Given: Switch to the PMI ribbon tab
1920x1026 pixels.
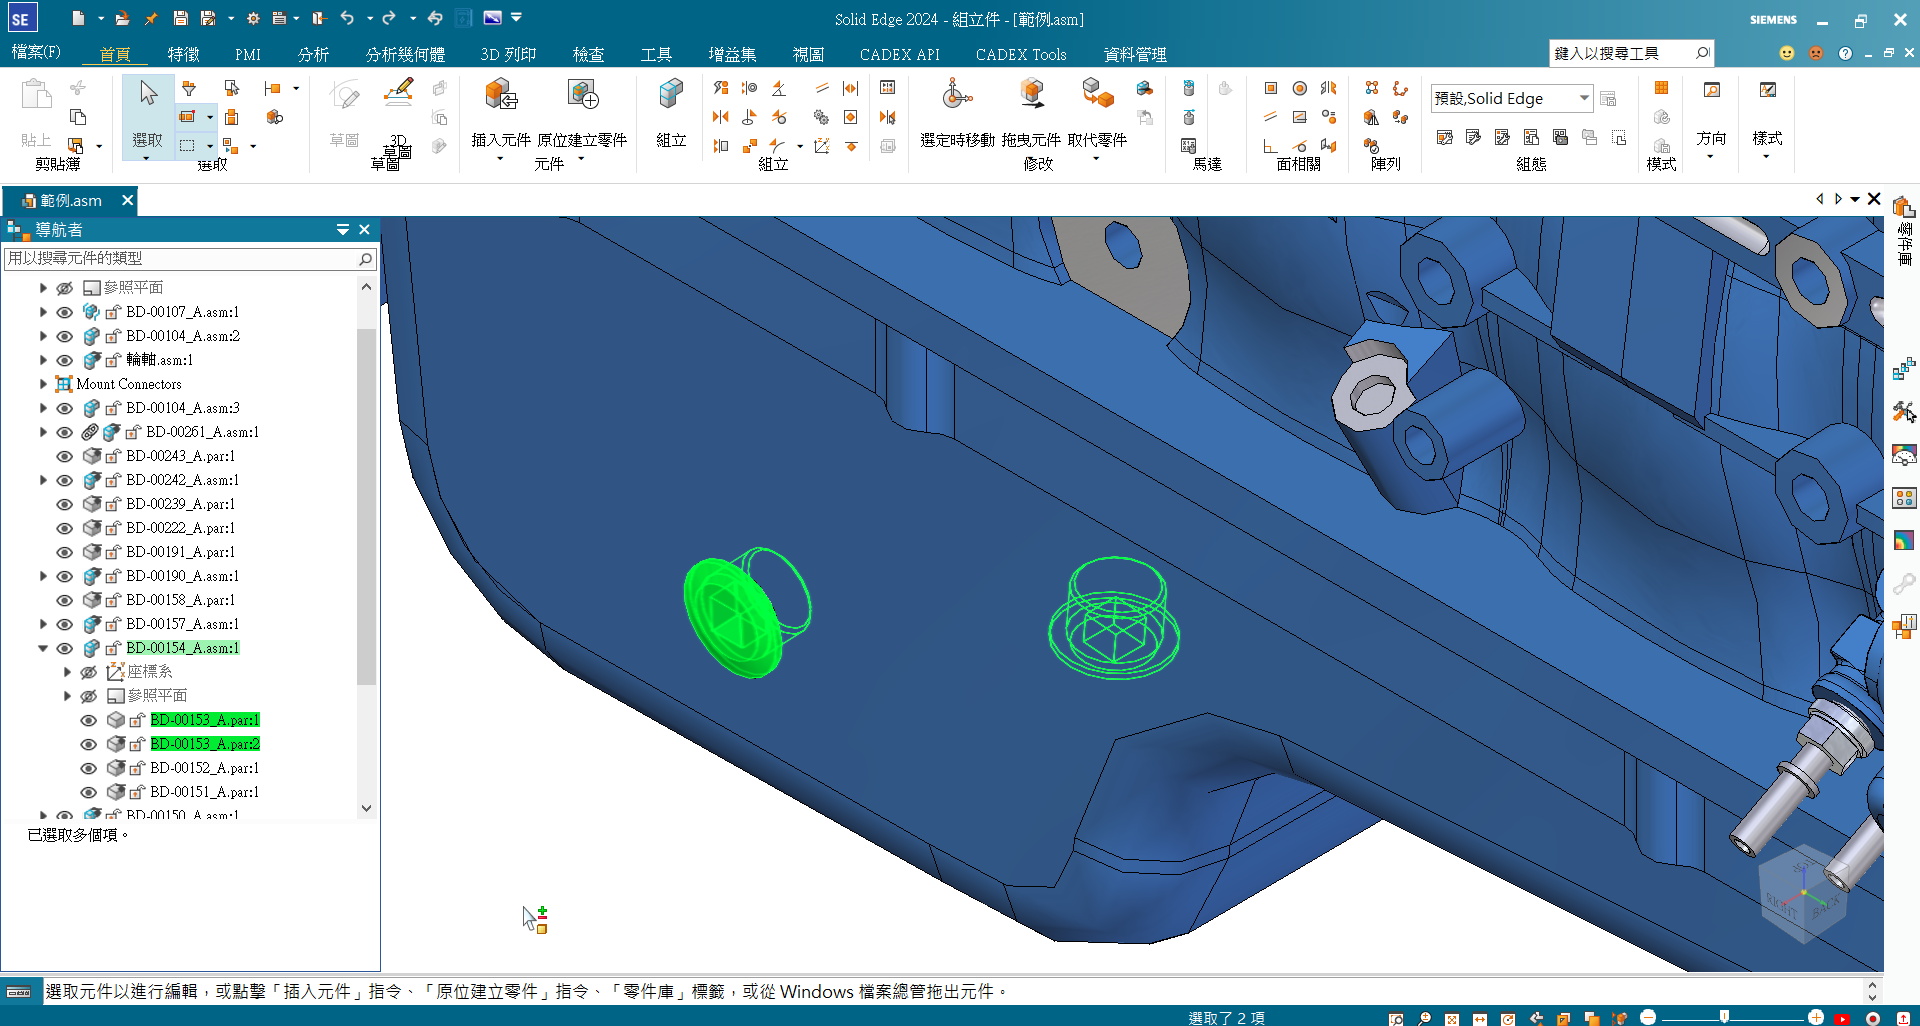Looking at the screenshot, I should (248, 54).
